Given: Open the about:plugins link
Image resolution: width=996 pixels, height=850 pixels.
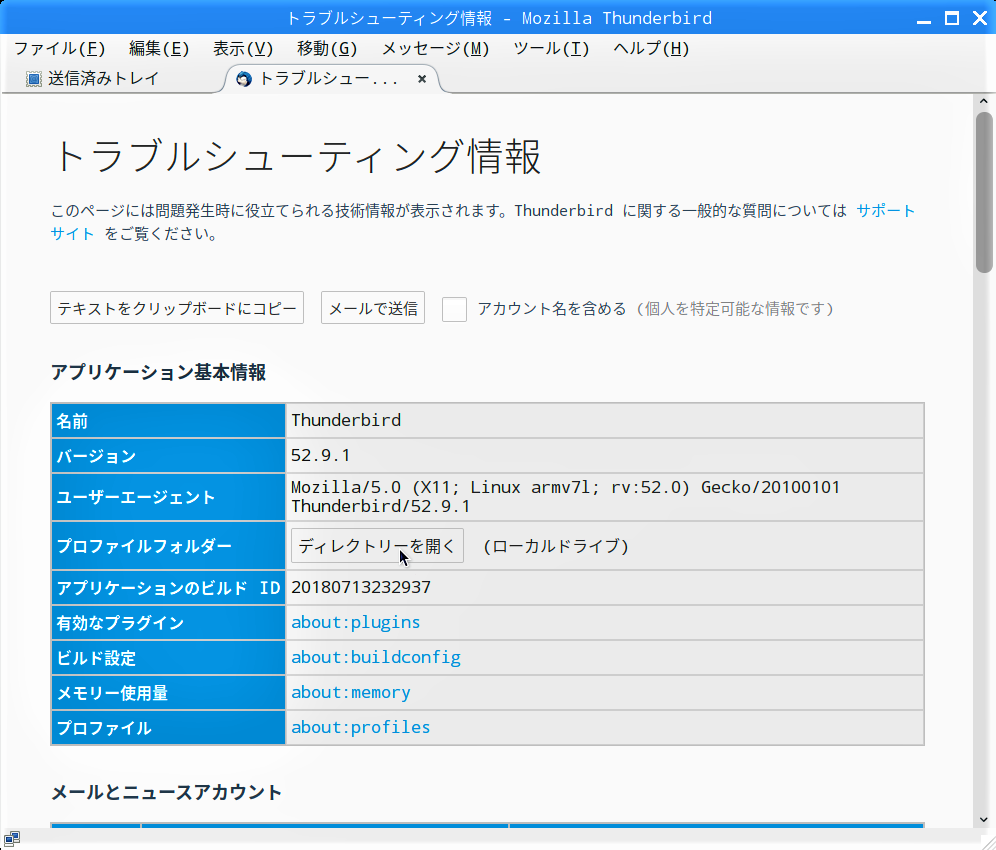Looking at the screenshot, I should (356, 622).
